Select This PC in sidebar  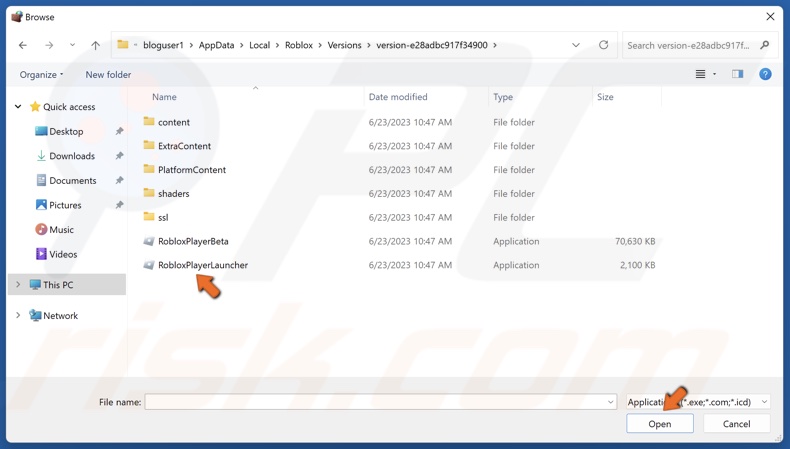[x=57, y=285]
